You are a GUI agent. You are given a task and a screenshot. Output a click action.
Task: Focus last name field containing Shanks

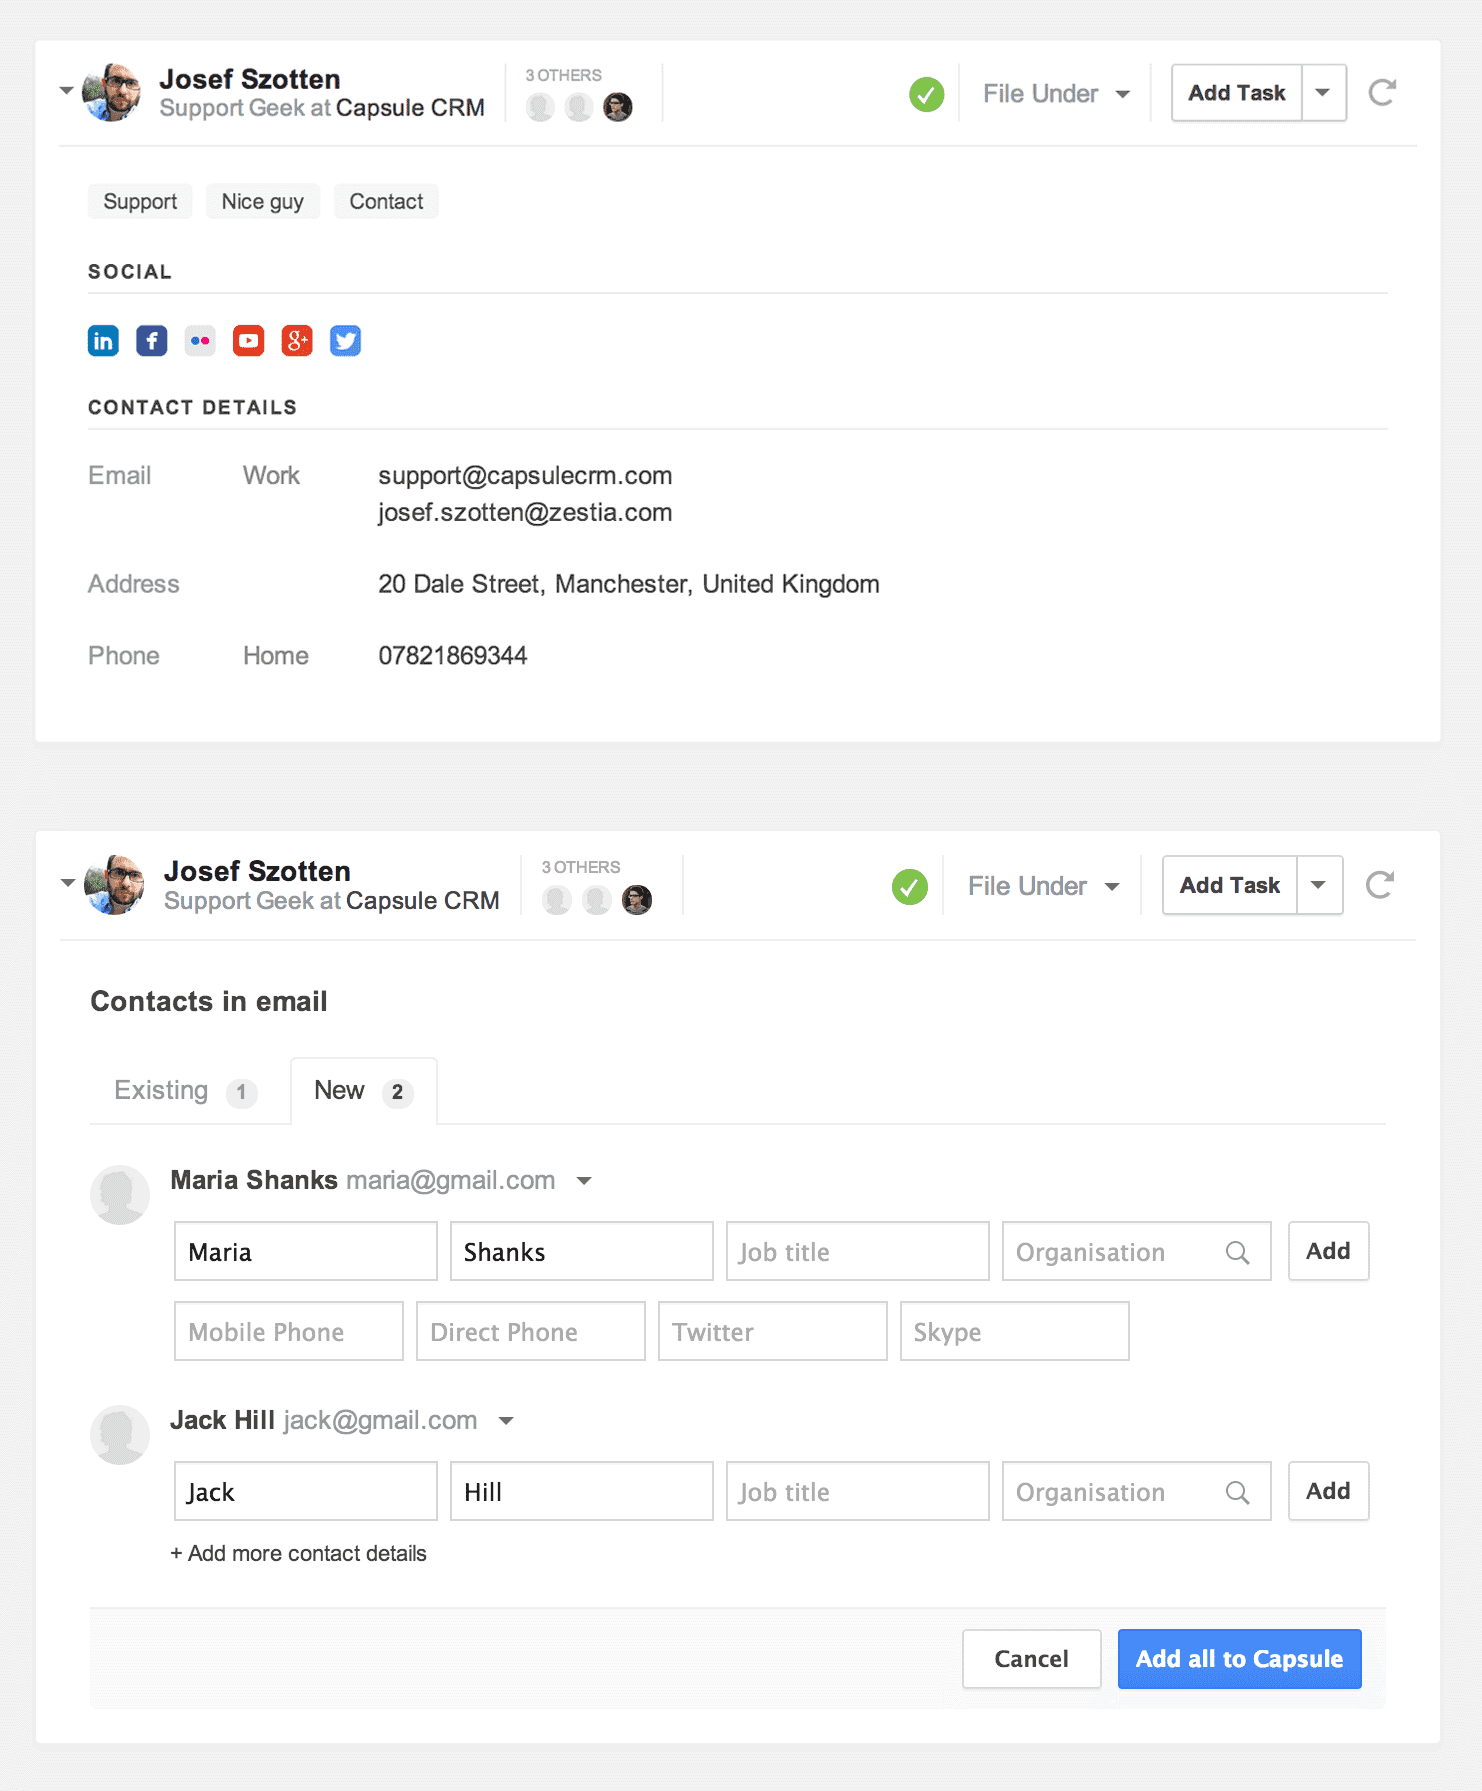[x=582, y=1251]
